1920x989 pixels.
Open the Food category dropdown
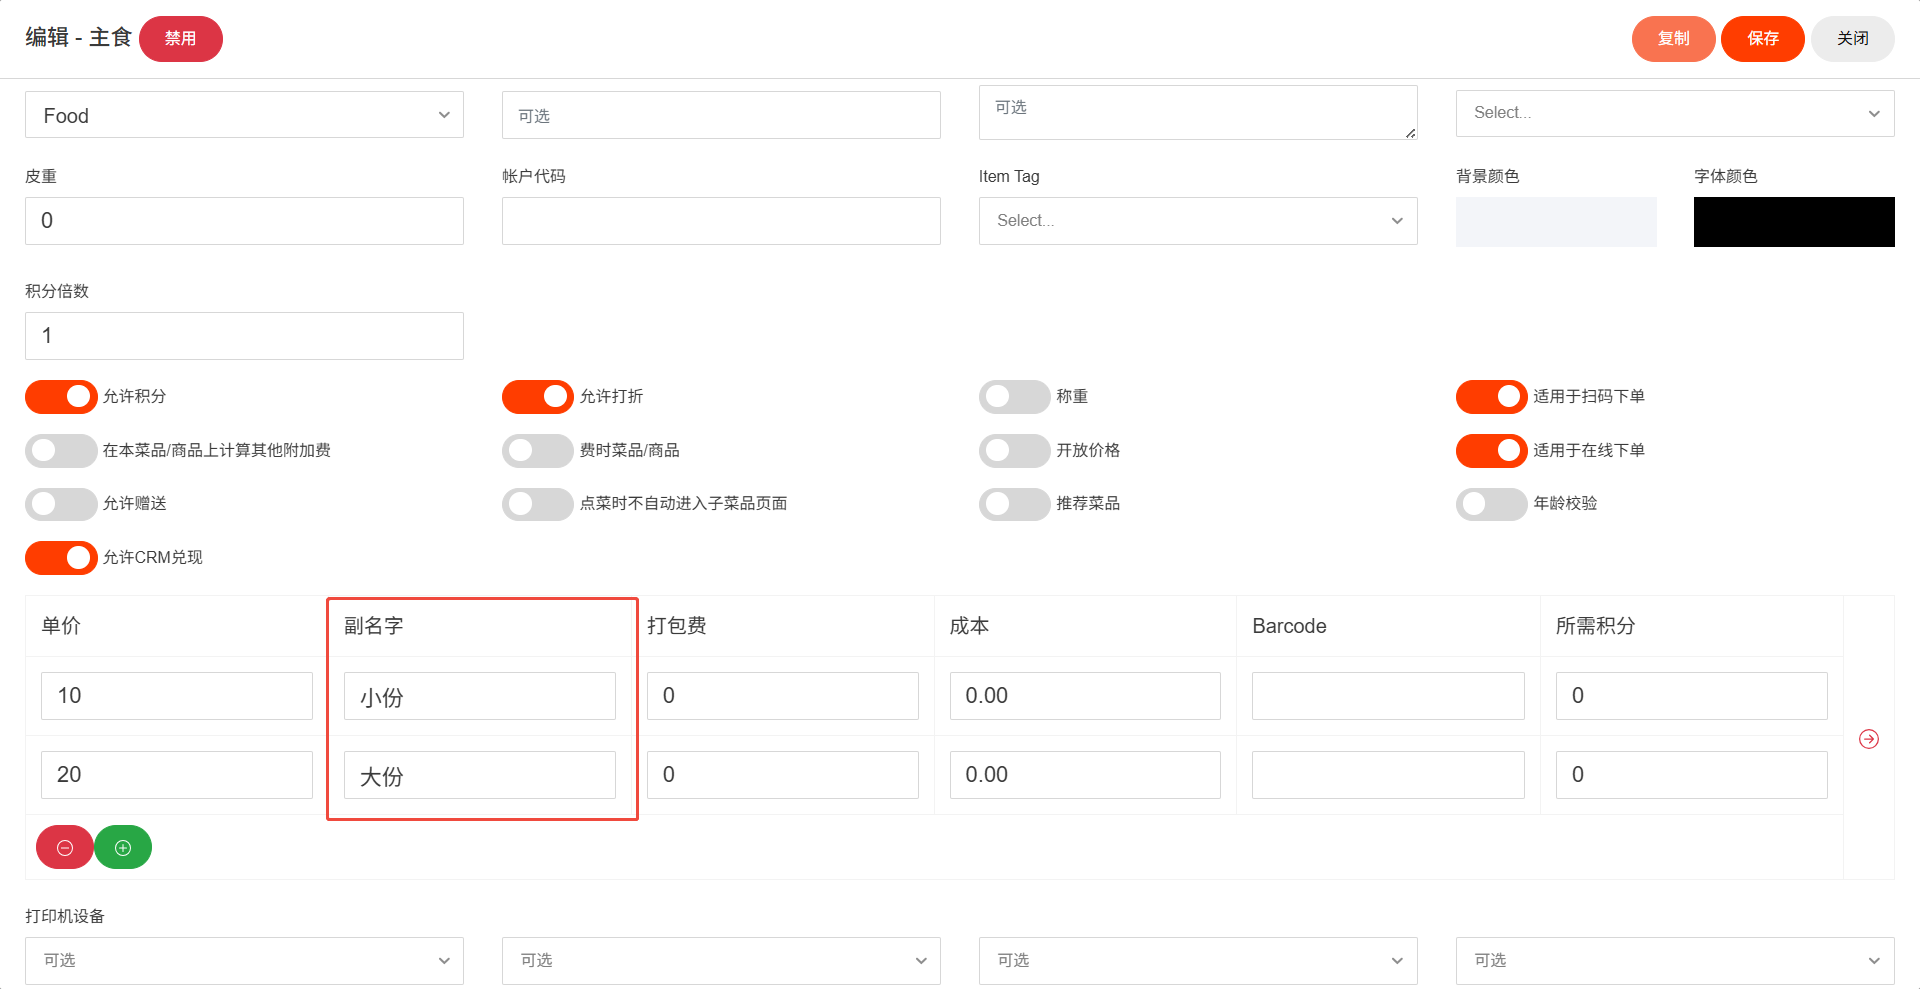(x=244, y=115)
